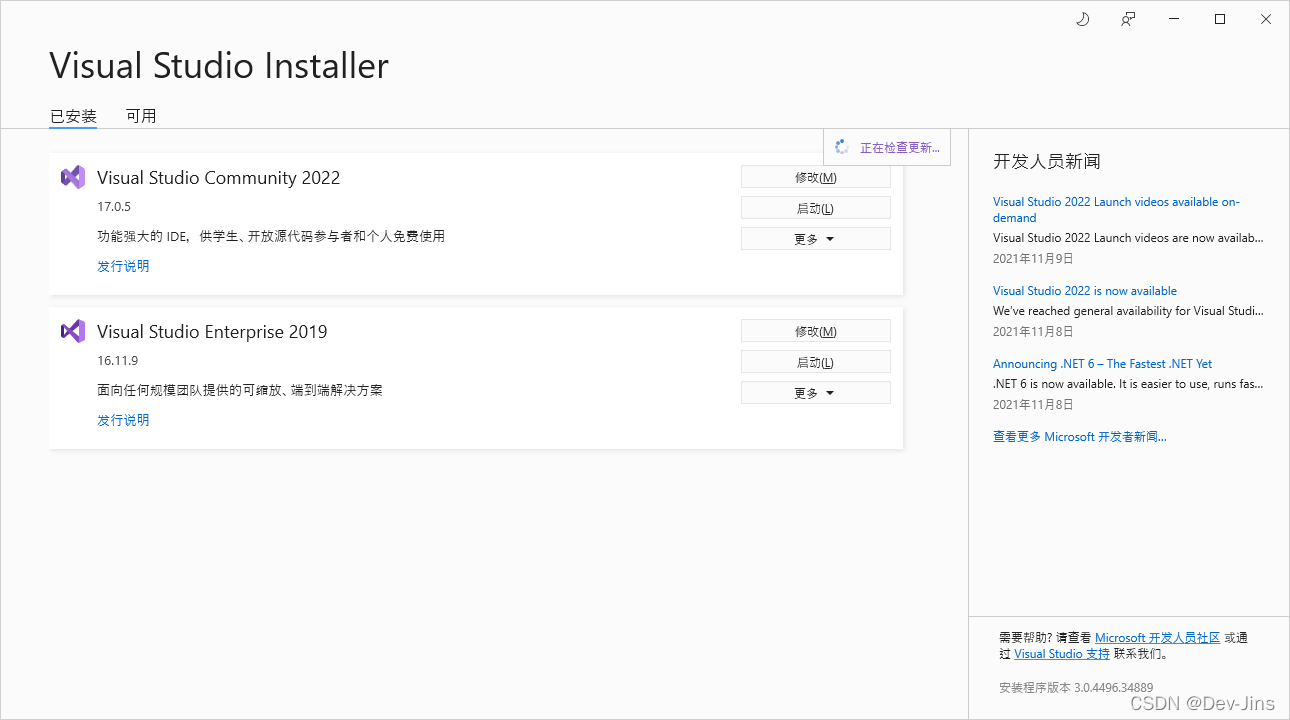This screenshot has height=720, width=1290.
Task: Open Visual Studio 支持 link
Action: [x=1062, y=654]
